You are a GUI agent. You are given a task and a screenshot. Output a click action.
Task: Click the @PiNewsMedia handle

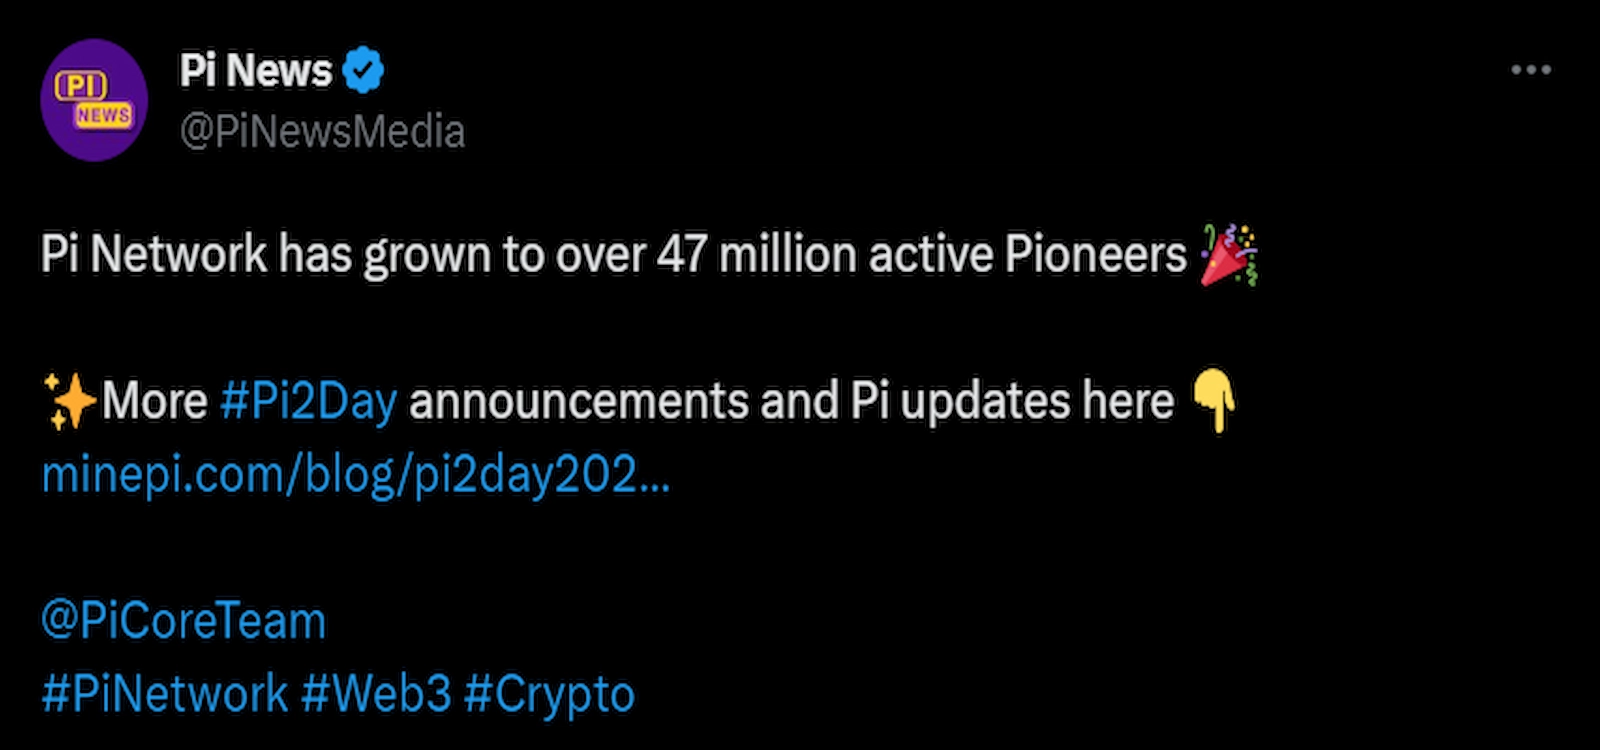click(x=322, y=128)
